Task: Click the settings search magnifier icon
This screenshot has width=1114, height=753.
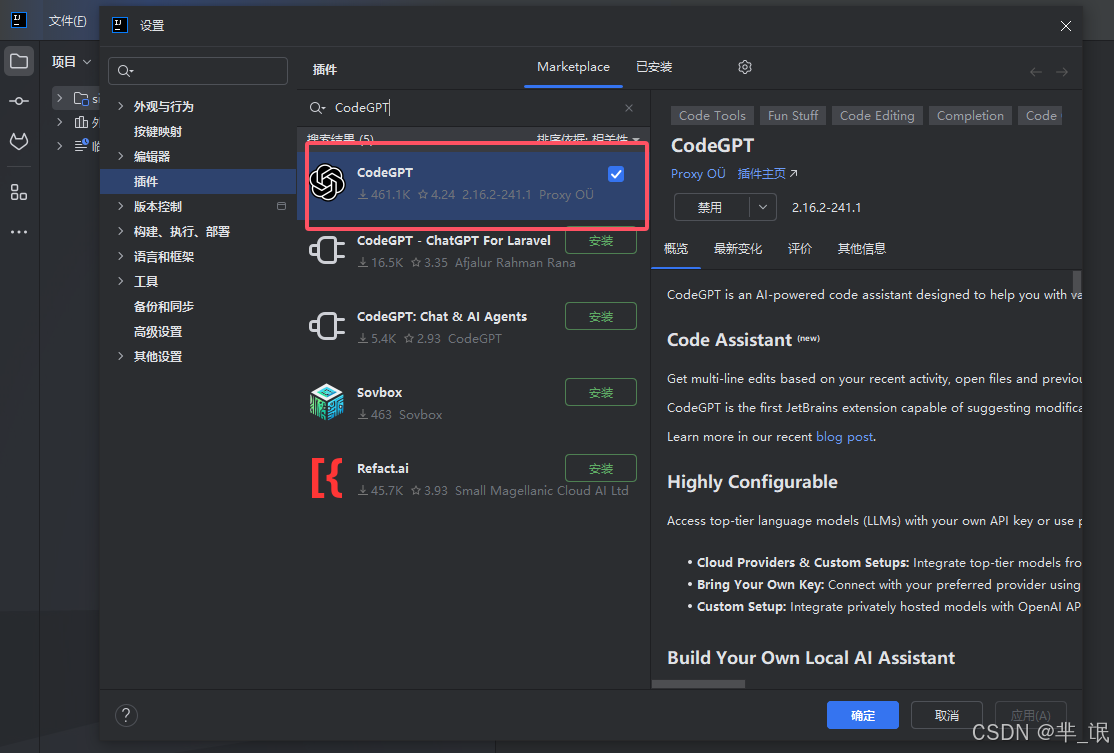Action: tap(126, 71)
